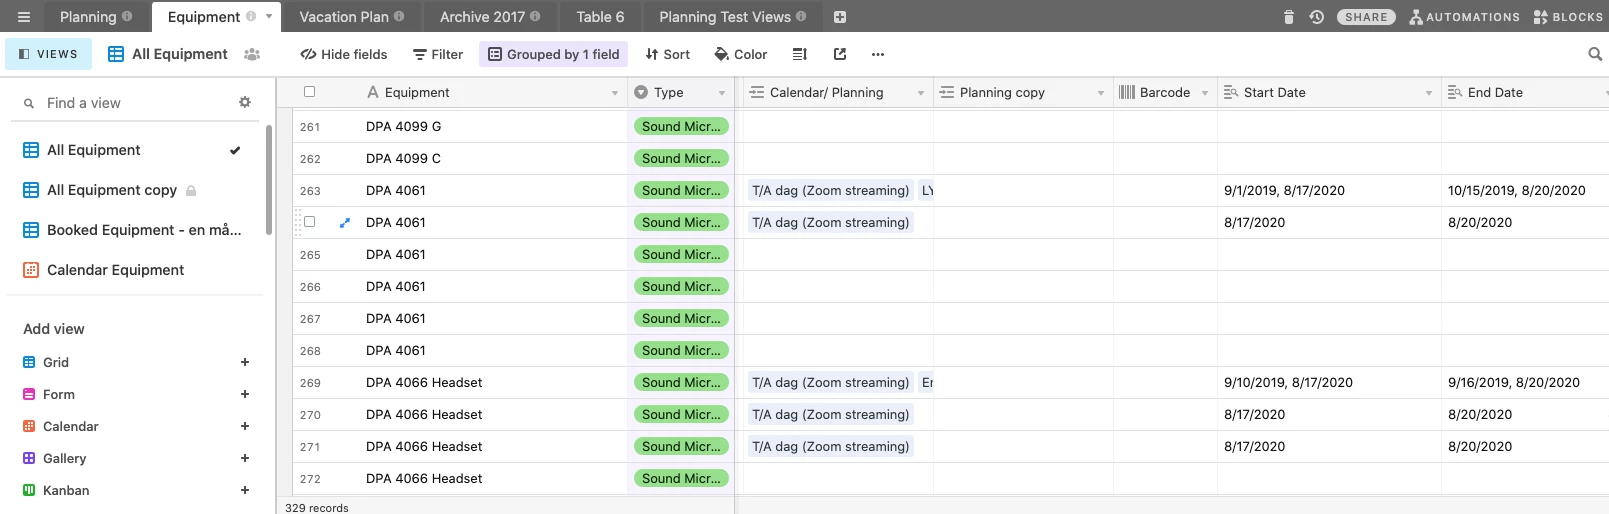Switch to the Vacation Plan tab
The image size is (1609, 514).
coord(344,17)
